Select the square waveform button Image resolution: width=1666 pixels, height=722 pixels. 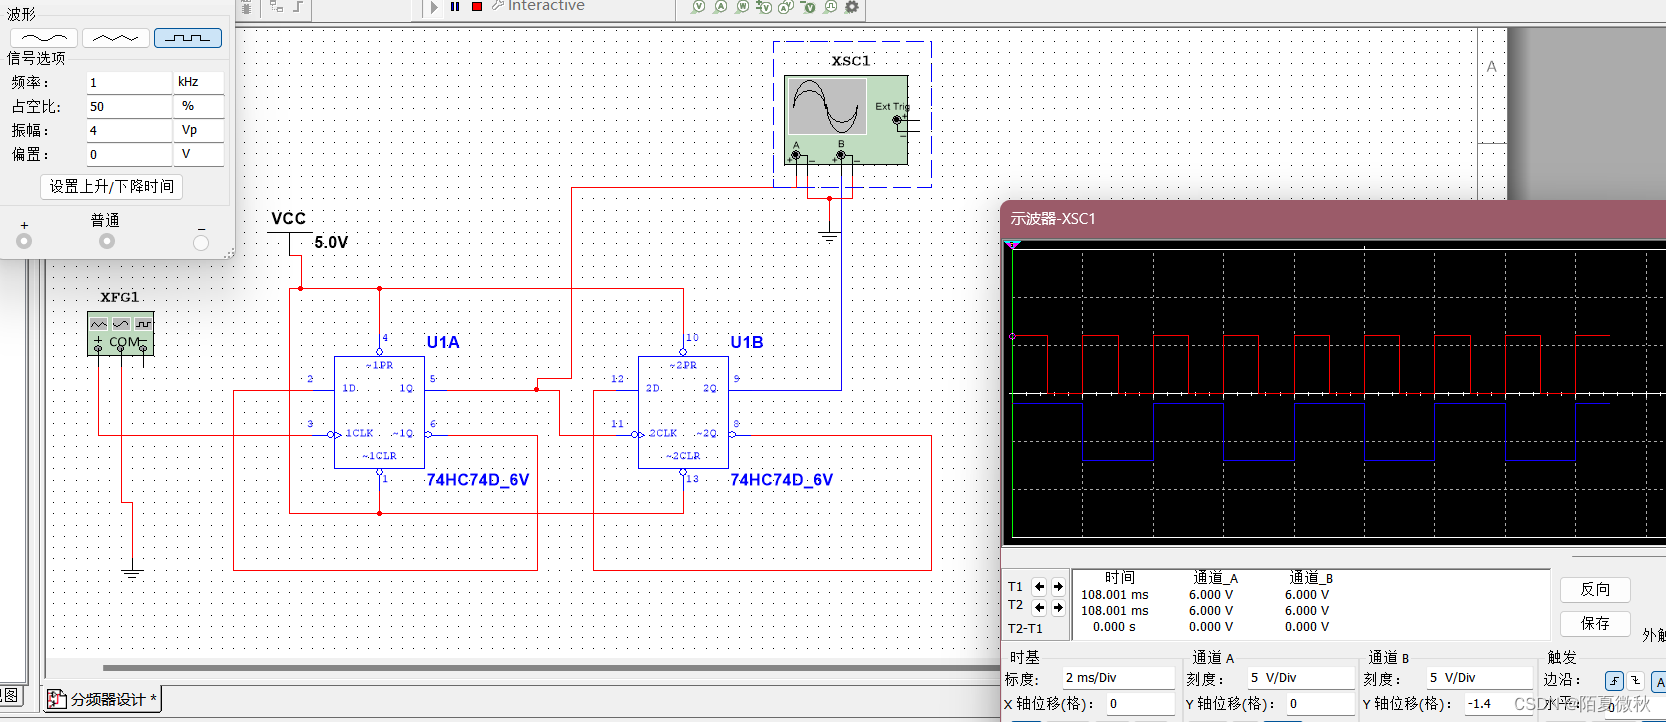tap(188, 38)
